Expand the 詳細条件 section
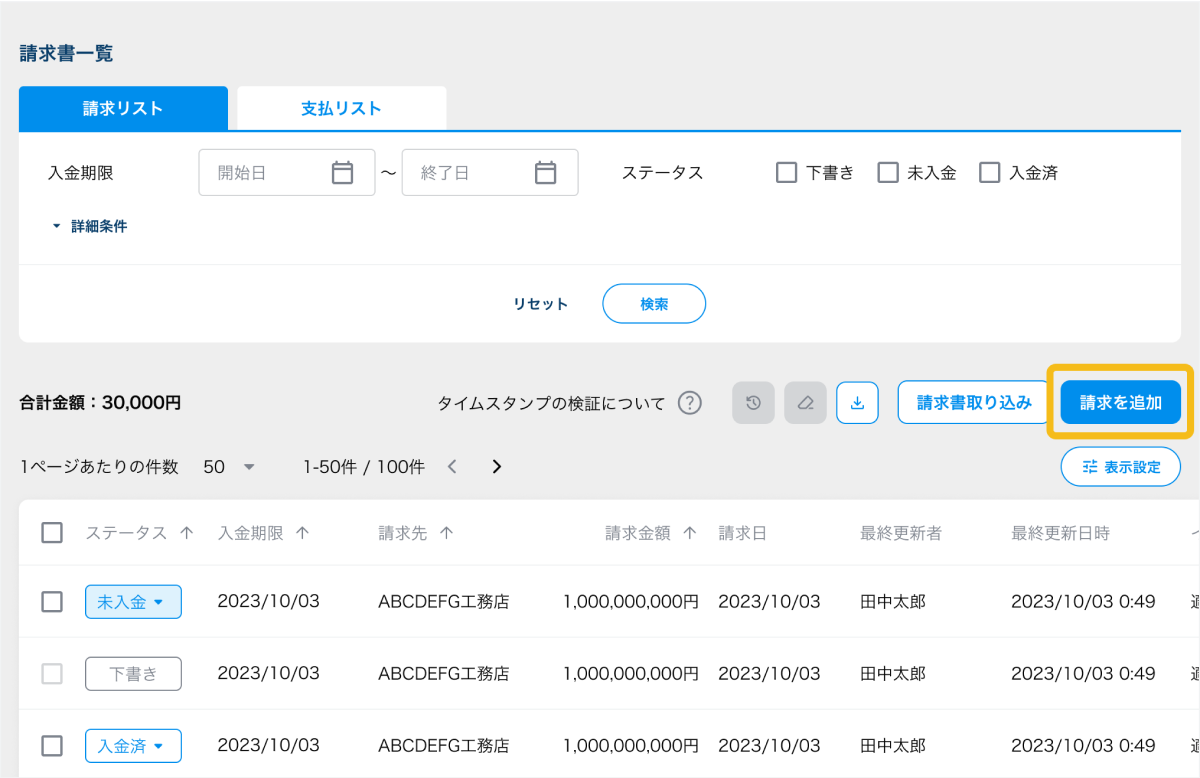The height and width of the screenshot is (778, 1200). 90,227
